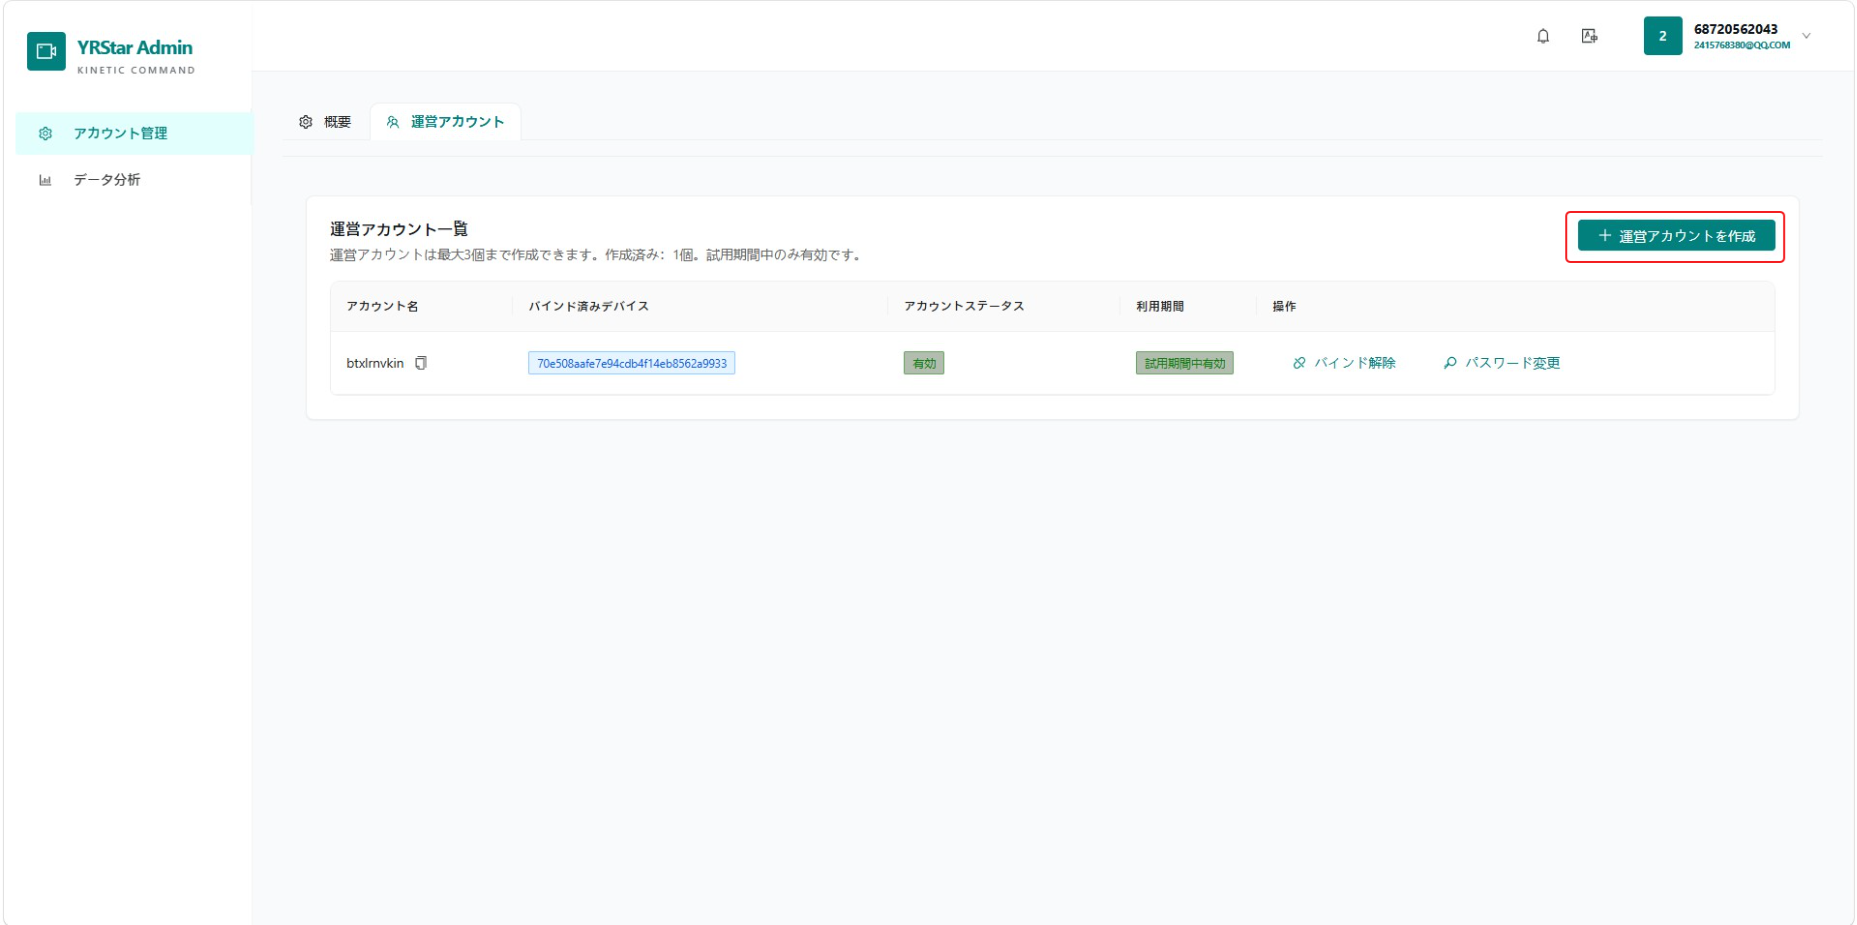Screen dimensions: 1857x925
Task: Click user ID 68720562043 in header
Action: point(1736,29)
